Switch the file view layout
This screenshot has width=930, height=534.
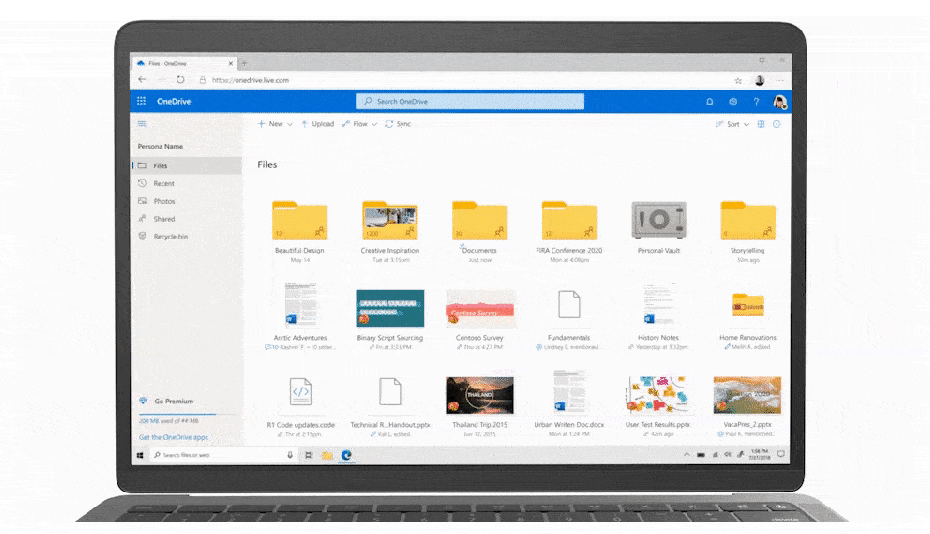pyautogui.click(x=761, y=124)
